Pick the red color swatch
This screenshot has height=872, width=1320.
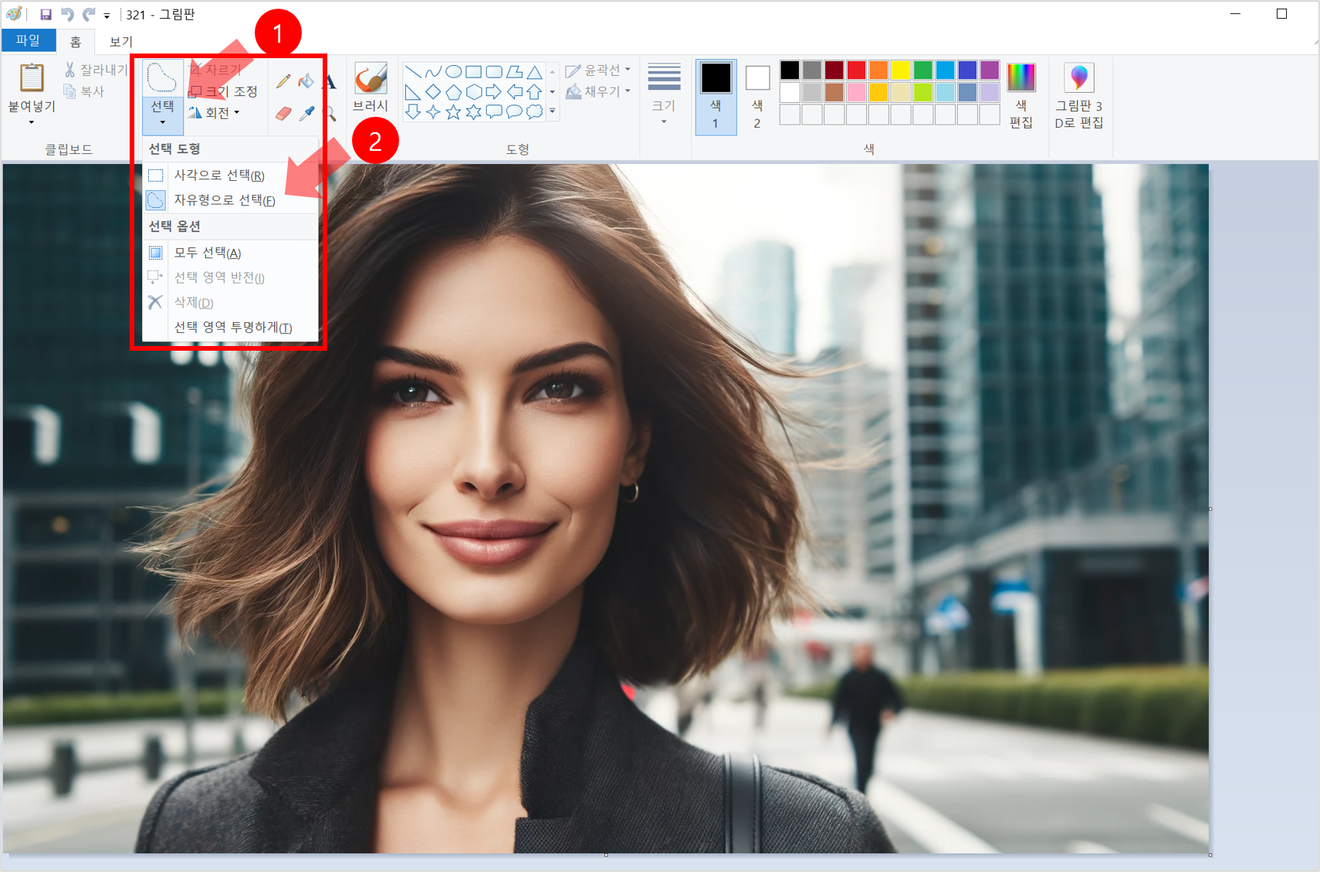click(x=856, y=70)
